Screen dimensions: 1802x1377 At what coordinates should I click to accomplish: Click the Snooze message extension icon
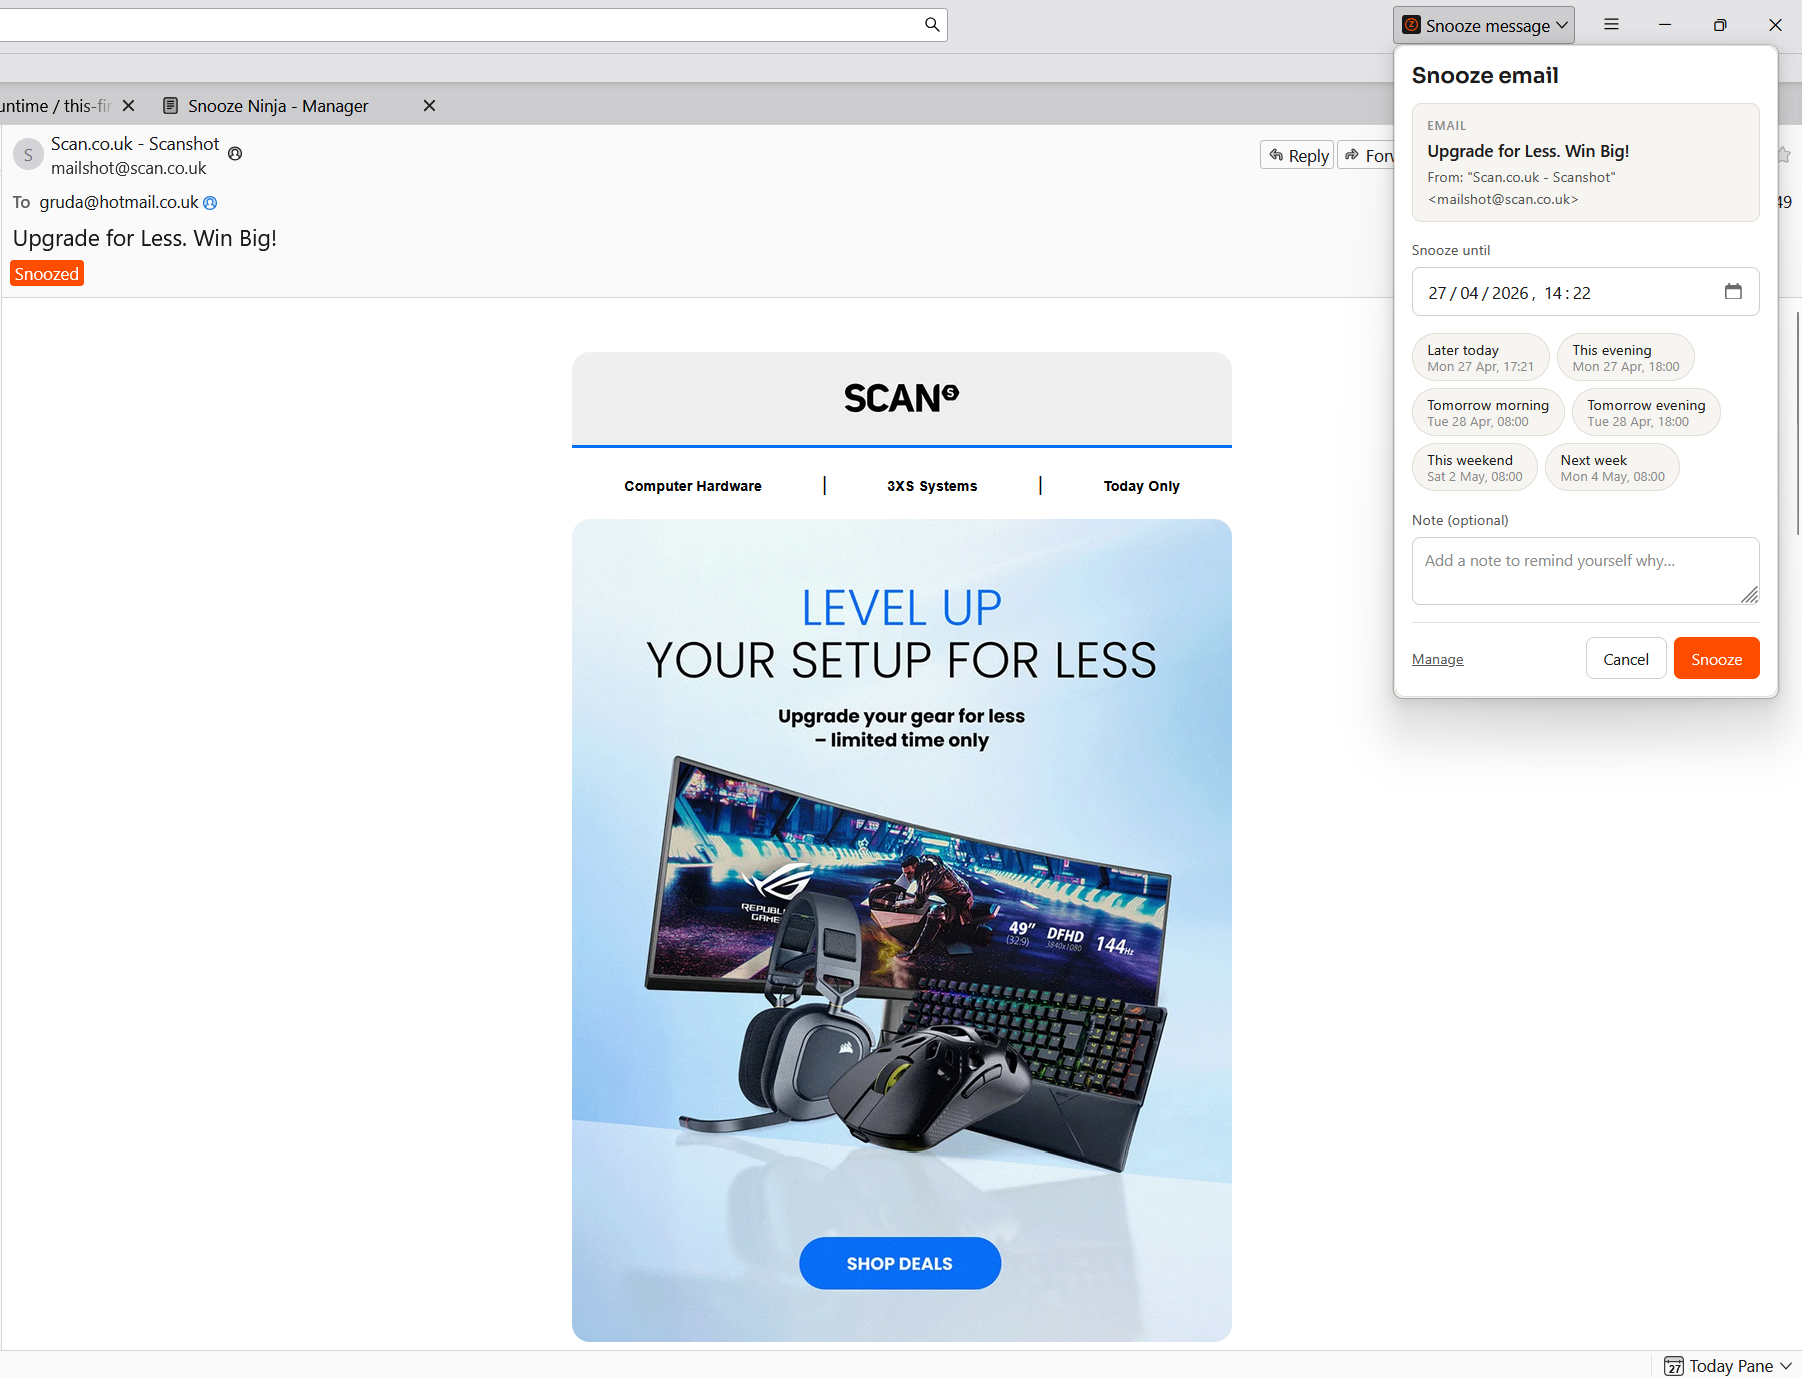pos(1412,25)
